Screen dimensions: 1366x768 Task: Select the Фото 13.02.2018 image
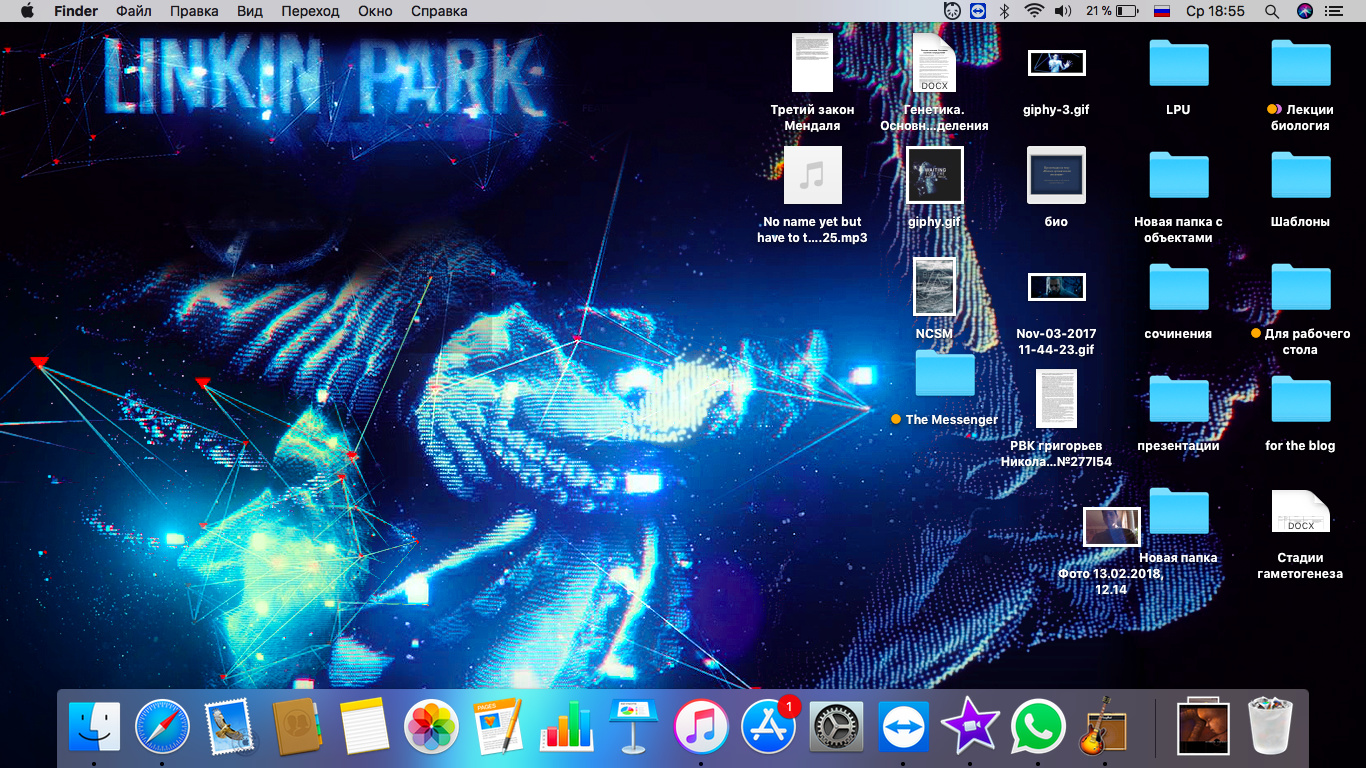tap(1112, 527)
